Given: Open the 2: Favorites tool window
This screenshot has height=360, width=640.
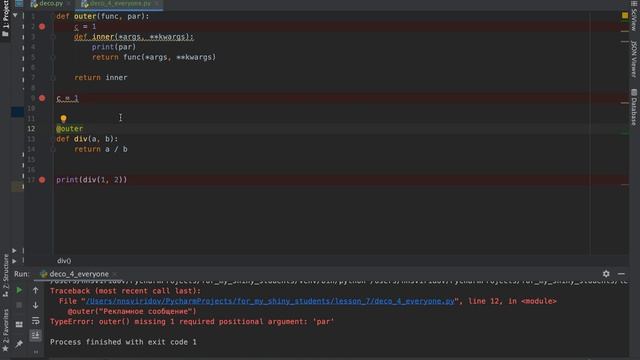Looking at the screenshot, I should (5, 331).
